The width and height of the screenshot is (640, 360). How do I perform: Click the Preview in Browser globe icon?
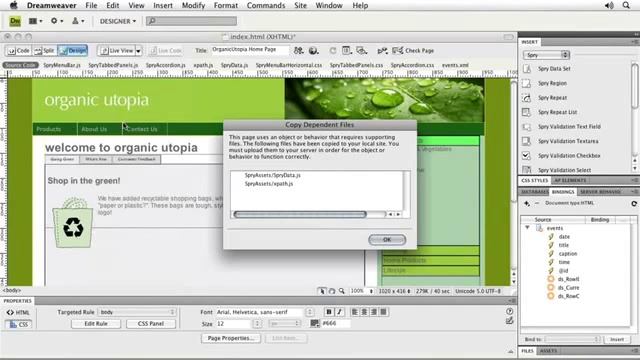(313, 51)
